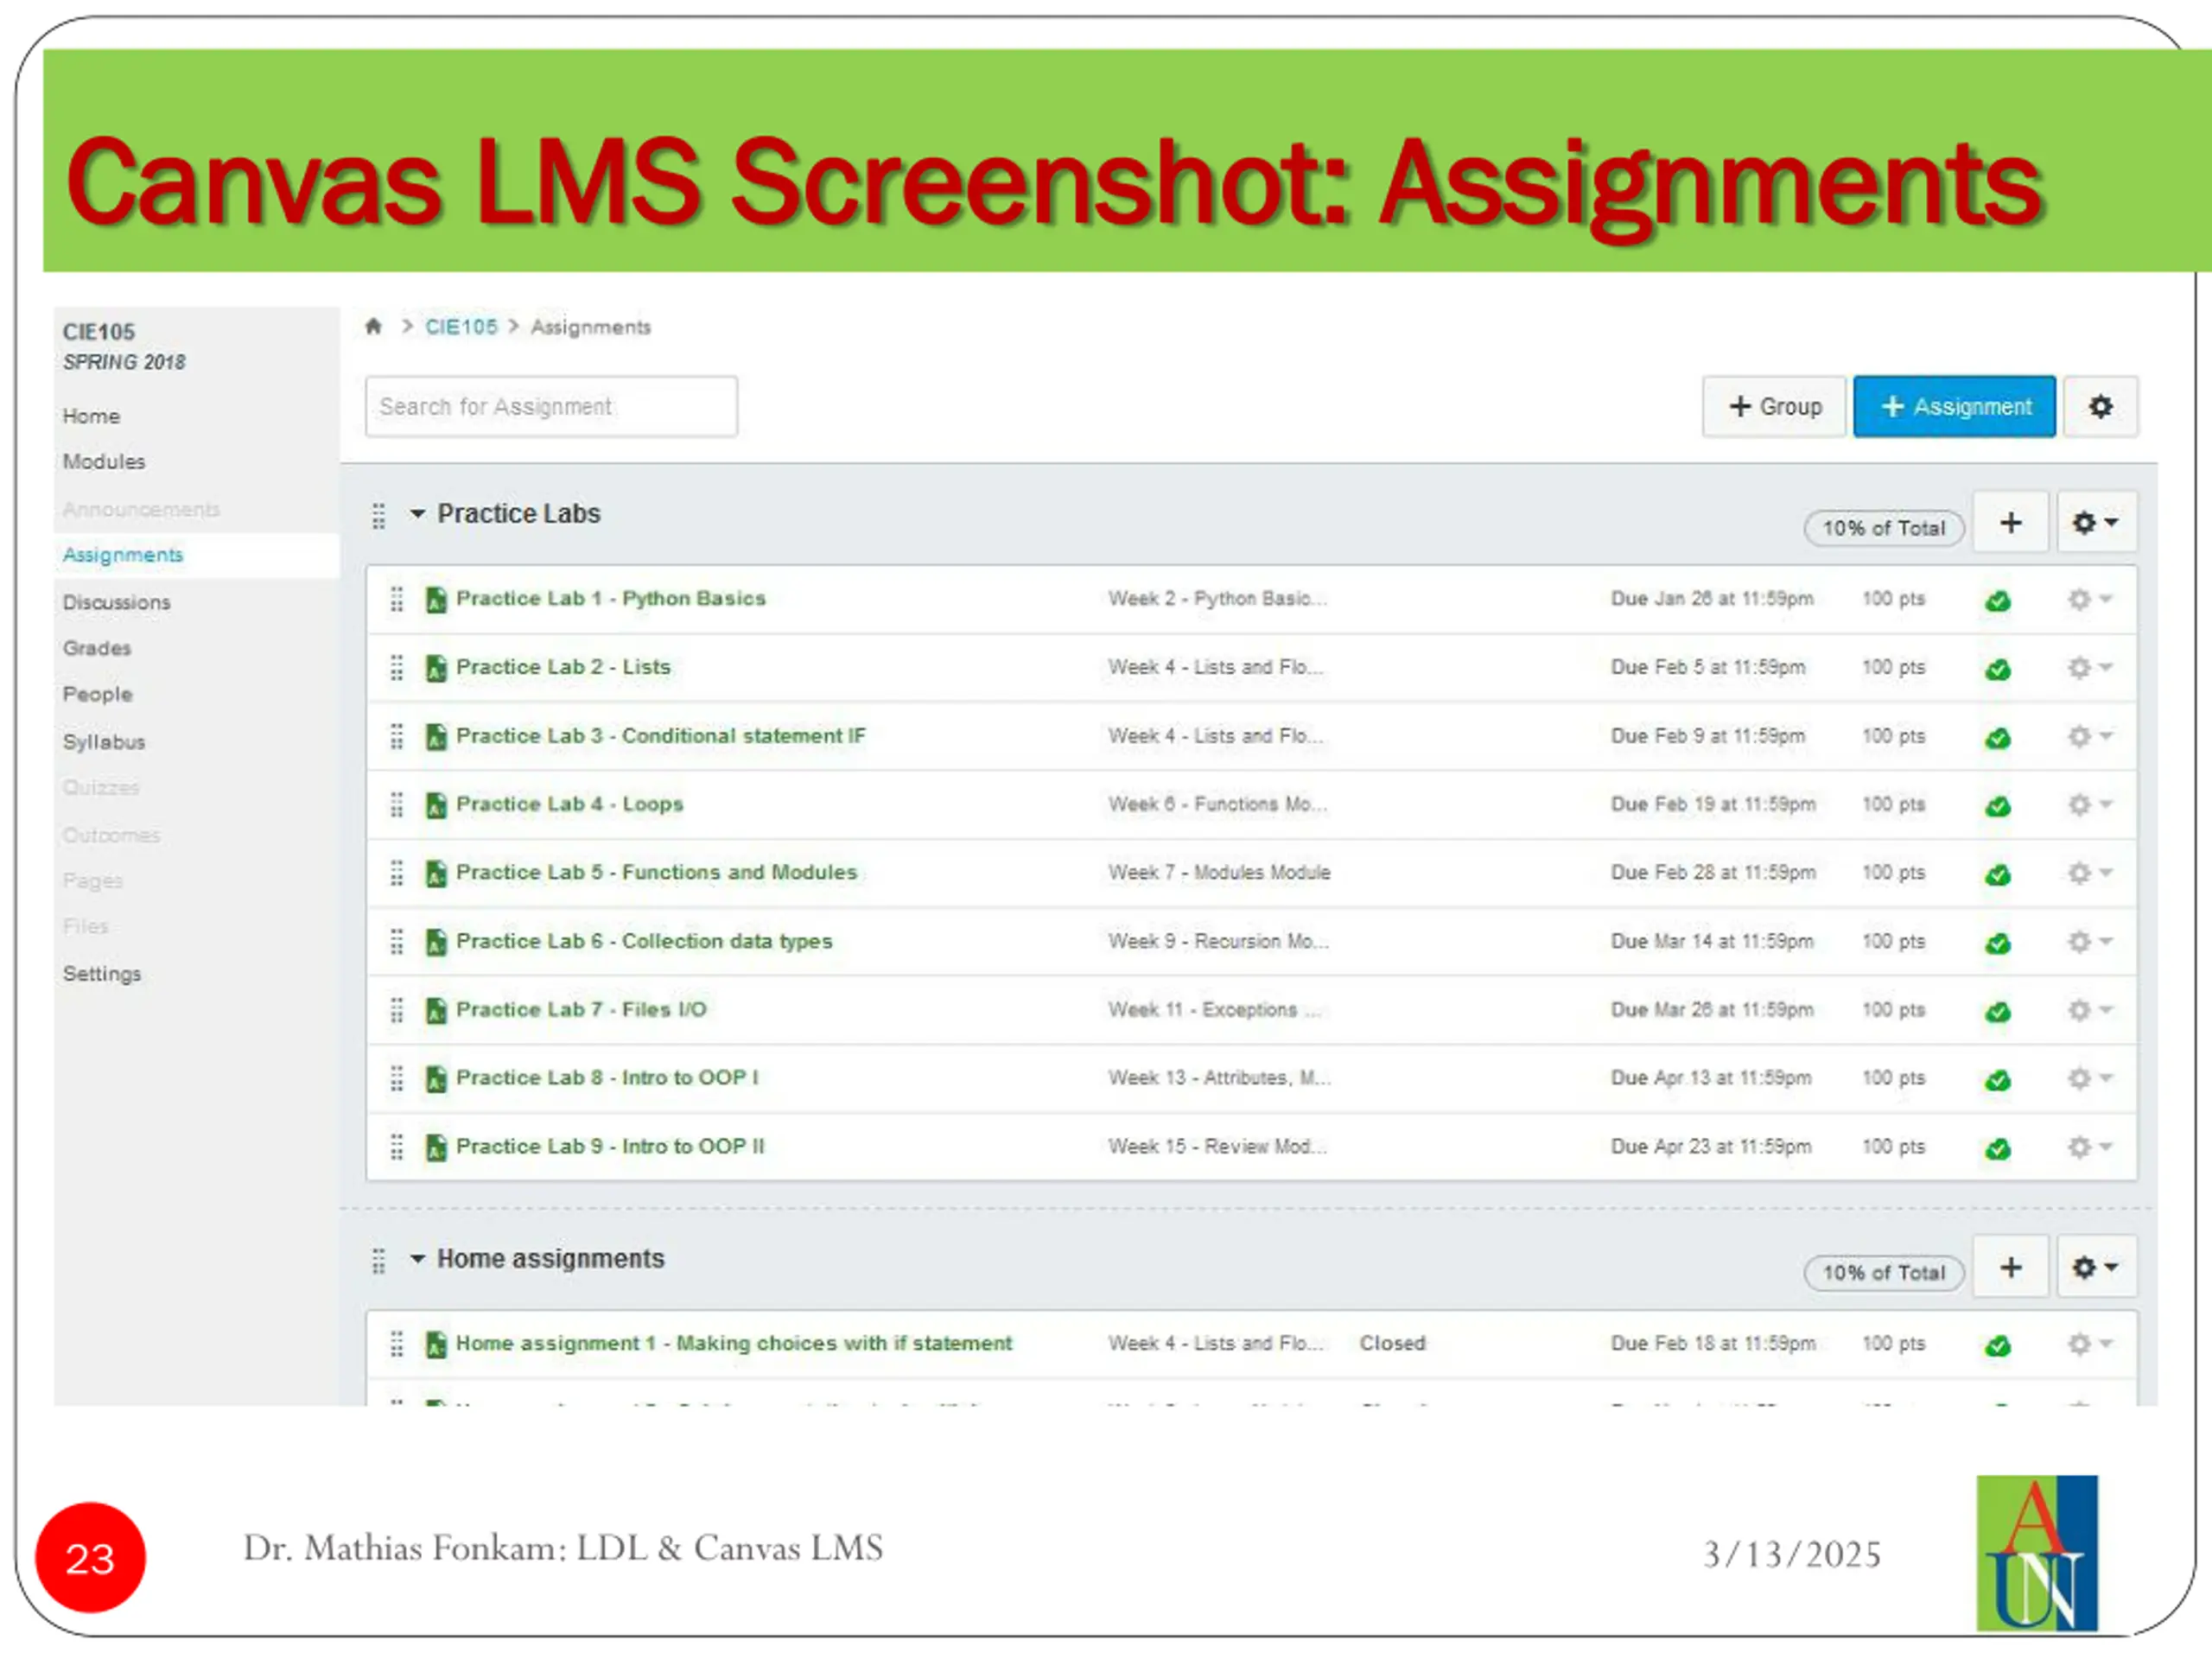This screenshot has height=1659, width=2212.
Task: Click drag handle of Home assignment 1 row
Action: [x=397, y=1344]
